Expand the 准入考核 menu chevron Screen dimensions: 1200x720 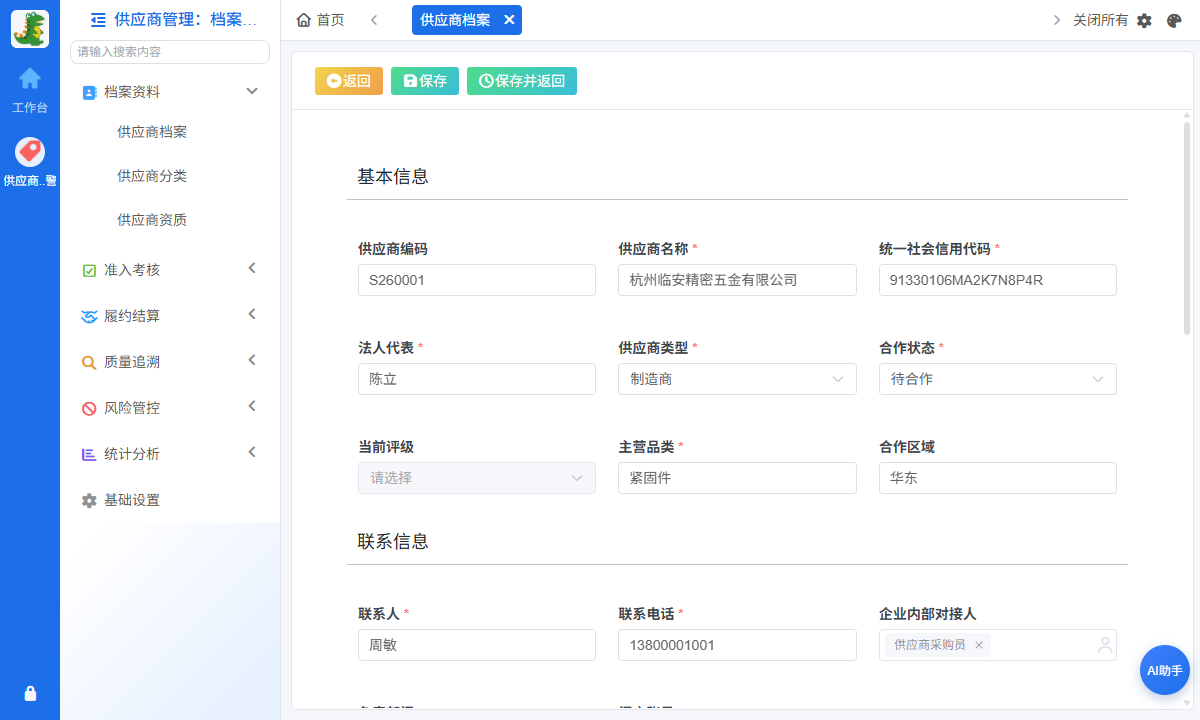point(252,268)
